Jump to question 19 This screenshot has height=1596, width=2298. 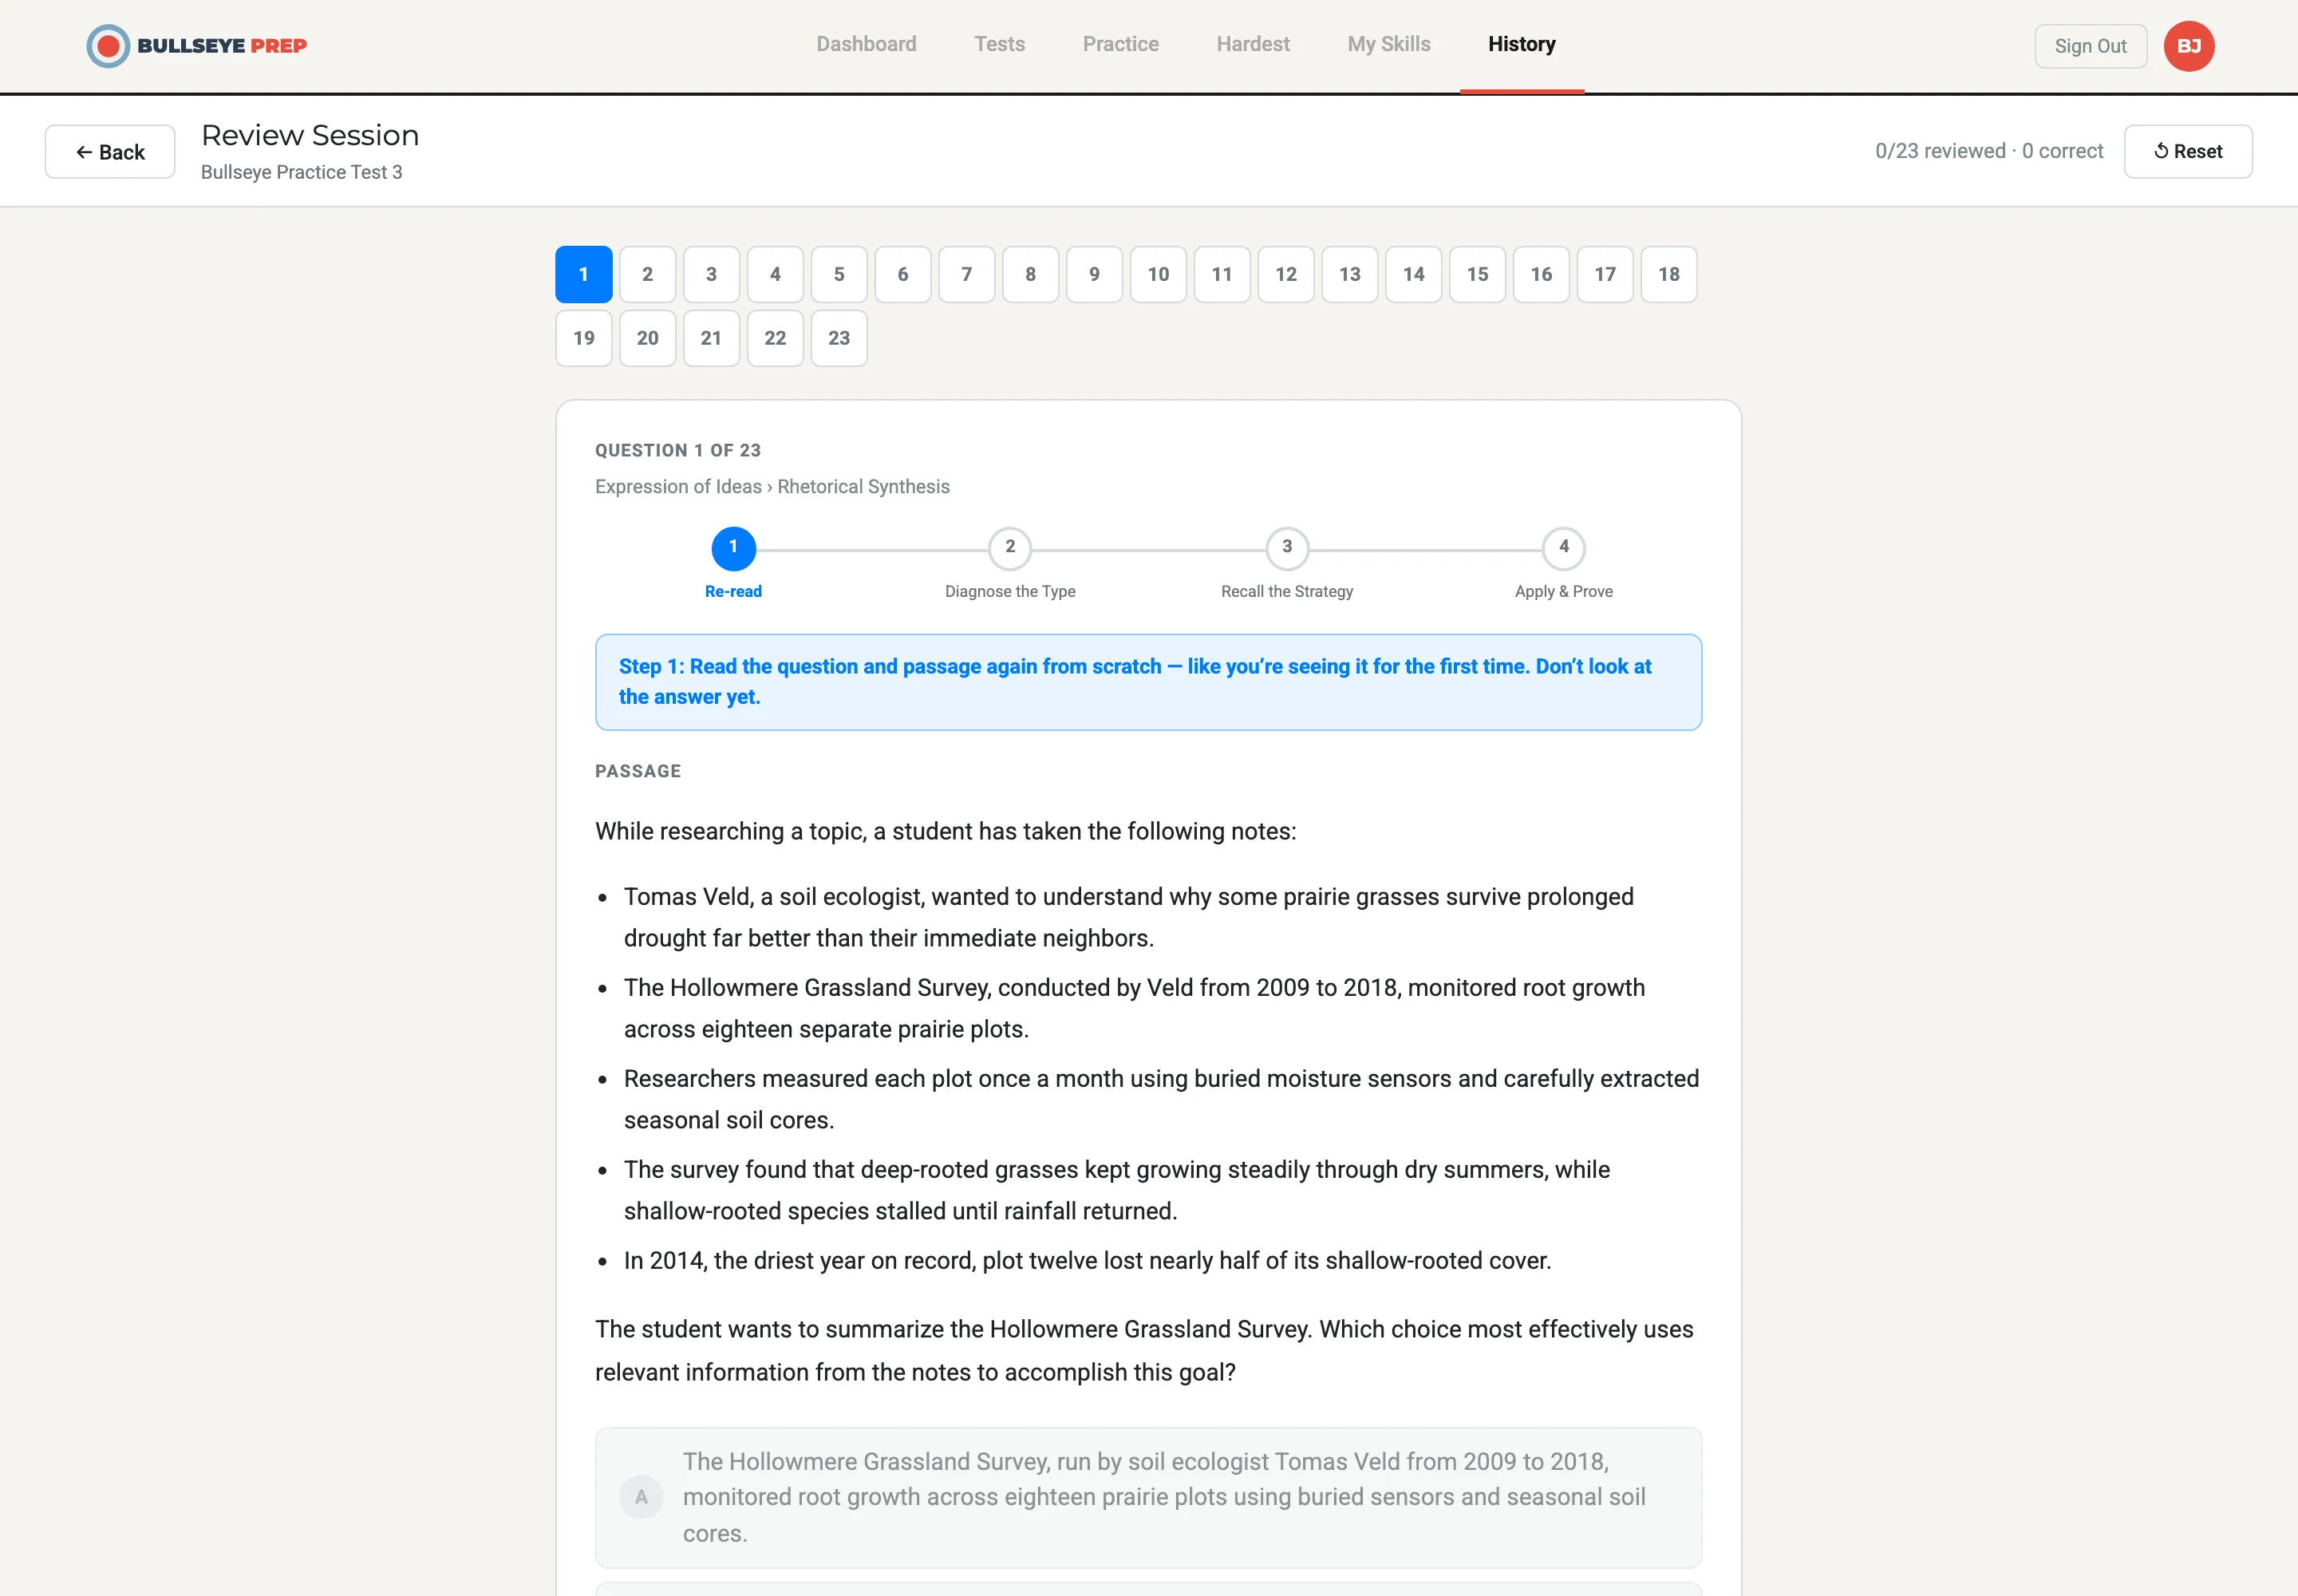584,338
